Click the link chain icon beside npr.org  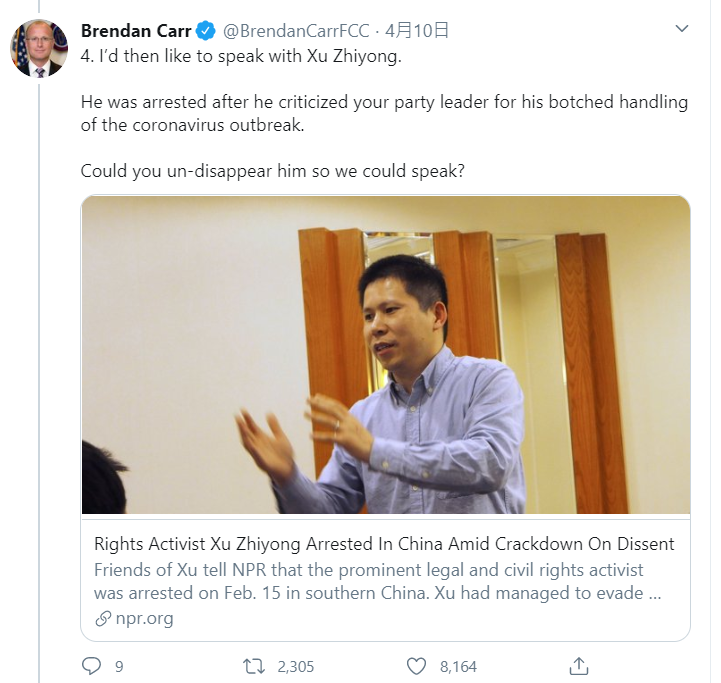102,618
